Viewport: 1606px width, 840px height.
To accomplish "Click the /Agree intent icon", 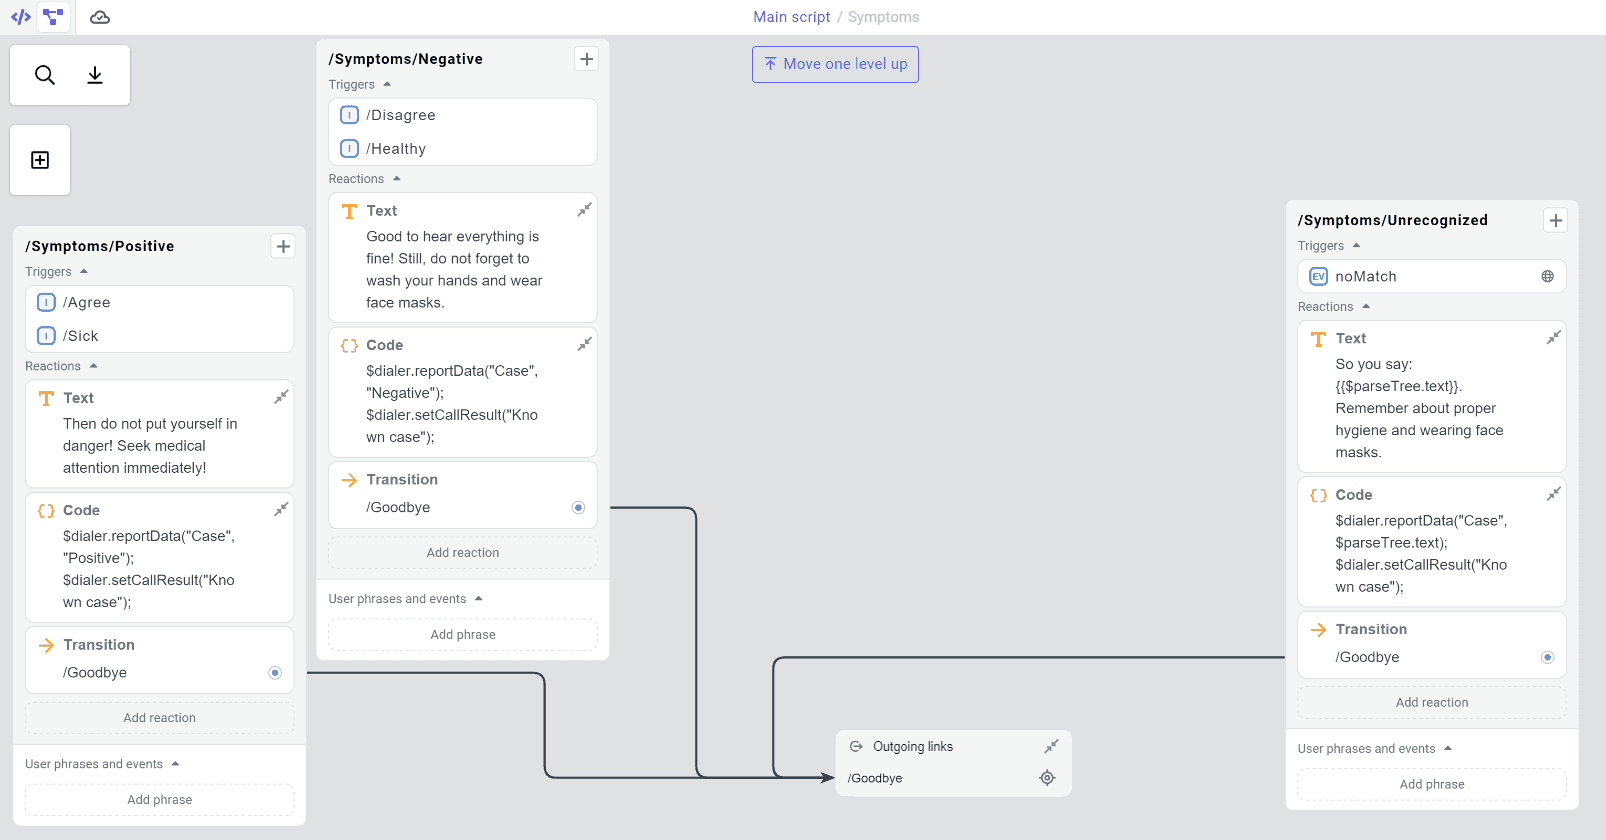I will point(46,302).
